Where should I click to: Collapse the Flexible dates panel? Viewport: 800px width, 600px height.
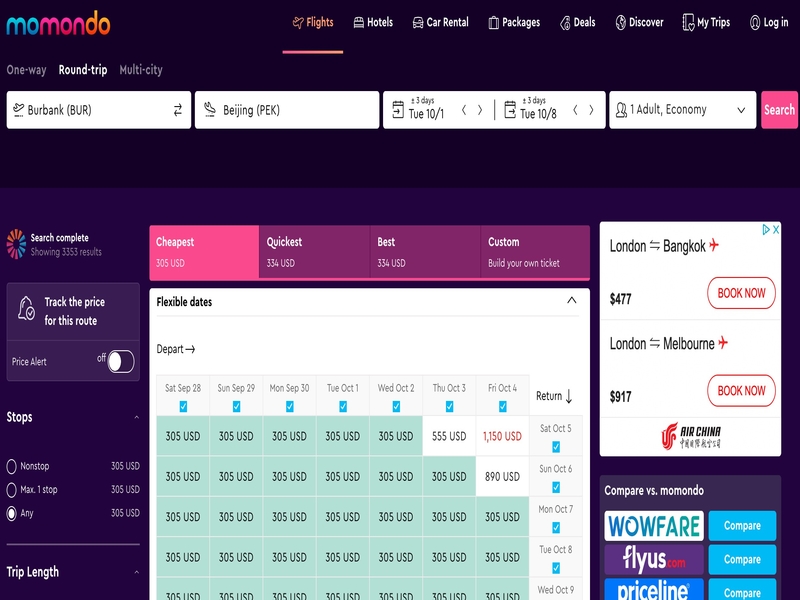tap(571, 301)
